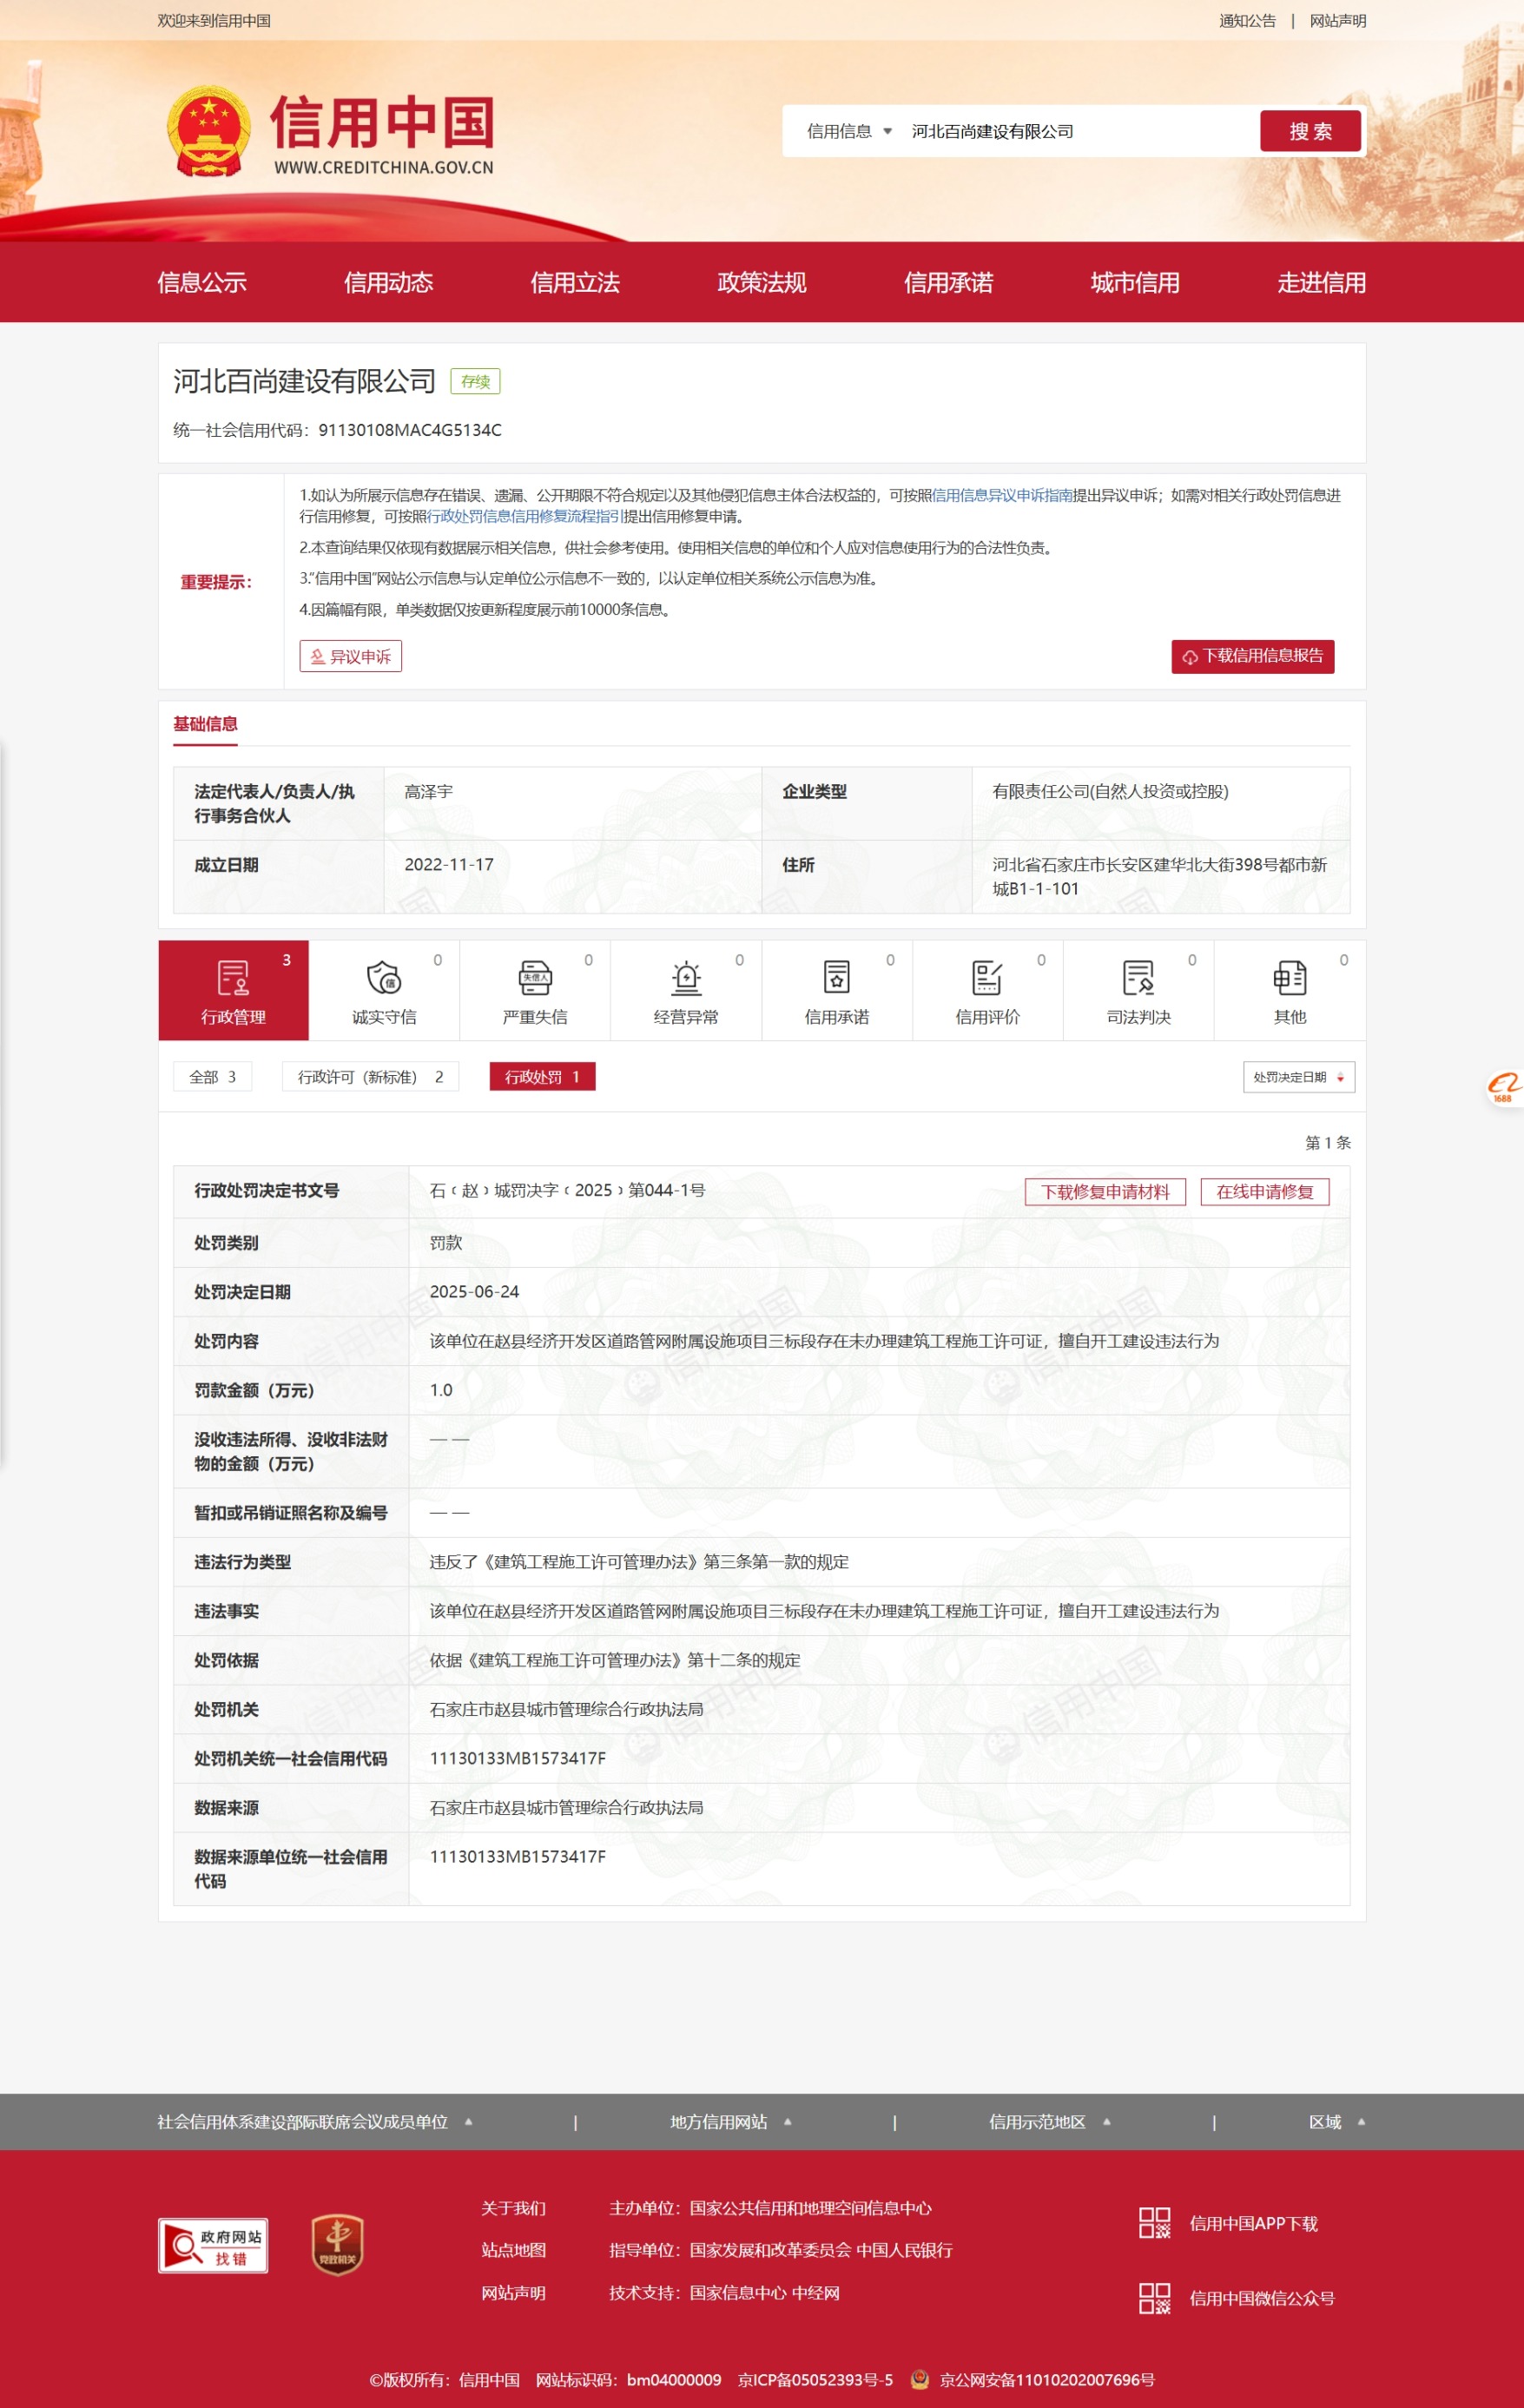The height and width of the screenshot is (2408, 1524).
Task: Open the 信用信息 search type dropdown
Action: [x=848, y=131]
